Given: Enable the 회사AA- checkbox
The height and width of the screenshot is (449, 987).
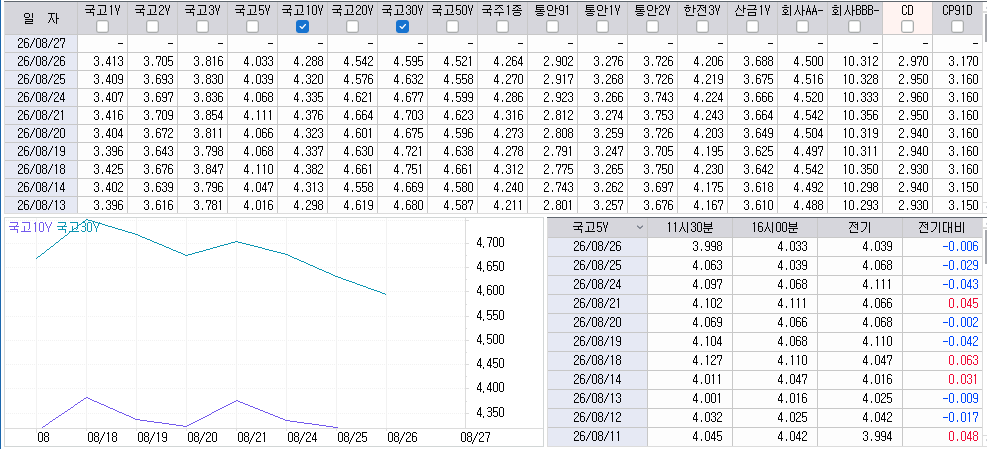Looking at the screenshot, I should click(x=803, y=26).
